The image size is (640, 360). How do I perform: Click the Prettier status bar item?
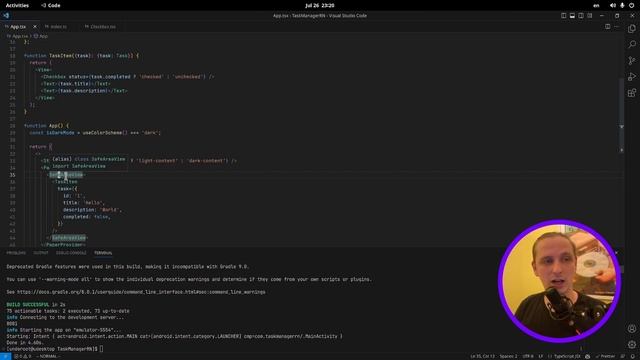click(605, 356)
